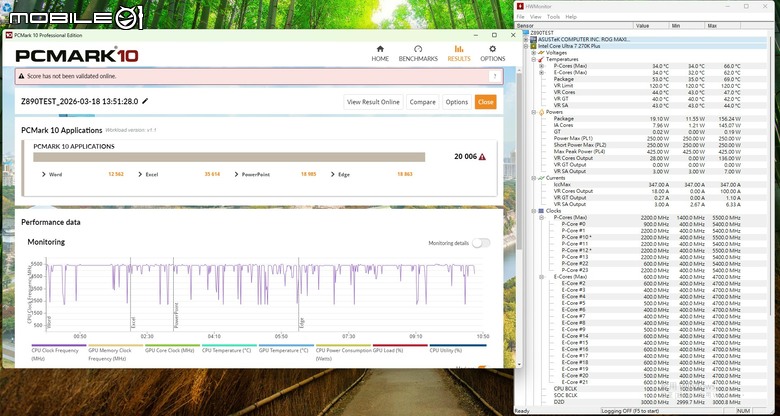Click View Result Online button
This screenshot has height=416, width=780.
(x=373, y=102)
